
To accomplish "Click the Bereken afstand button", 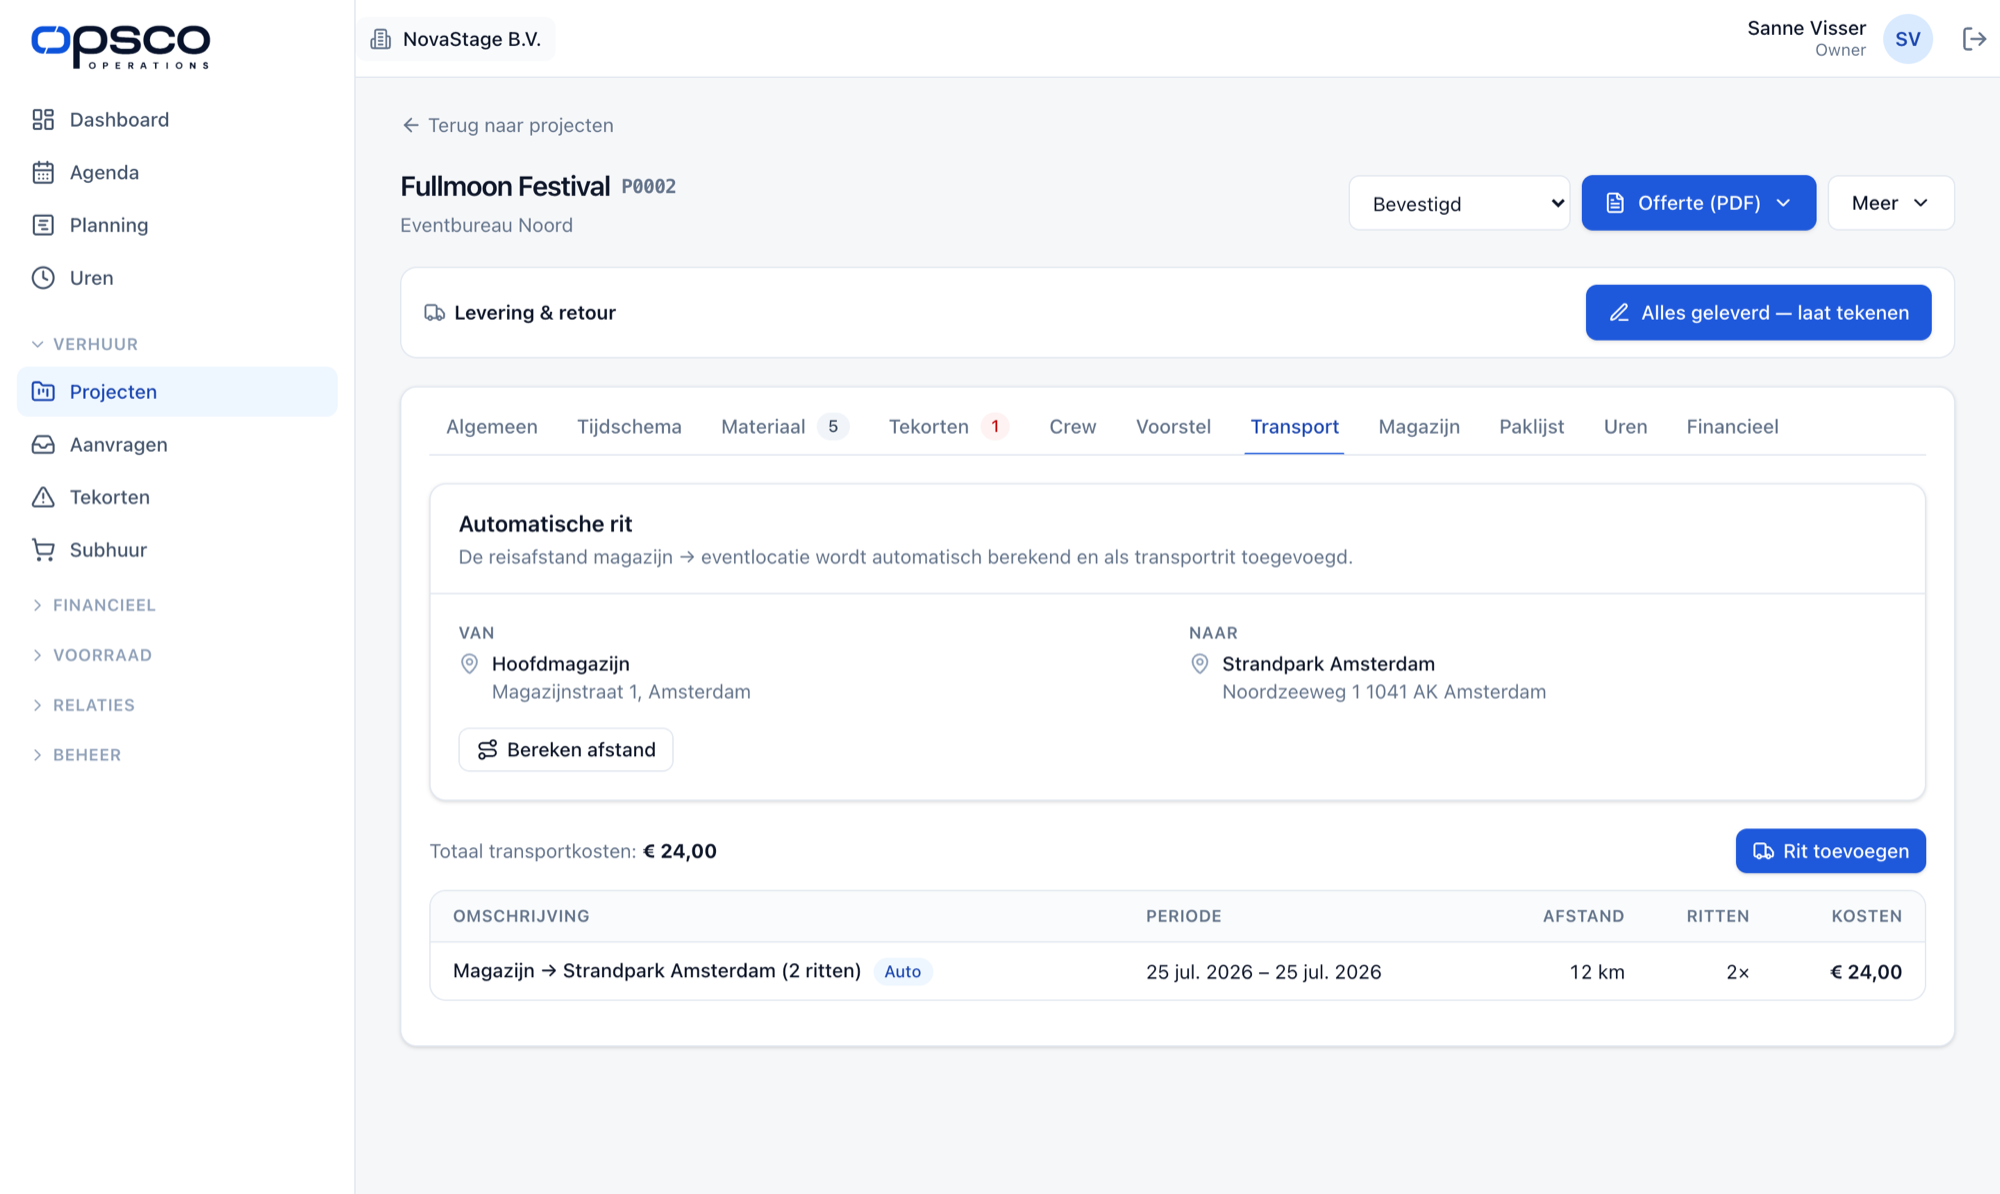I will [566, 750].
